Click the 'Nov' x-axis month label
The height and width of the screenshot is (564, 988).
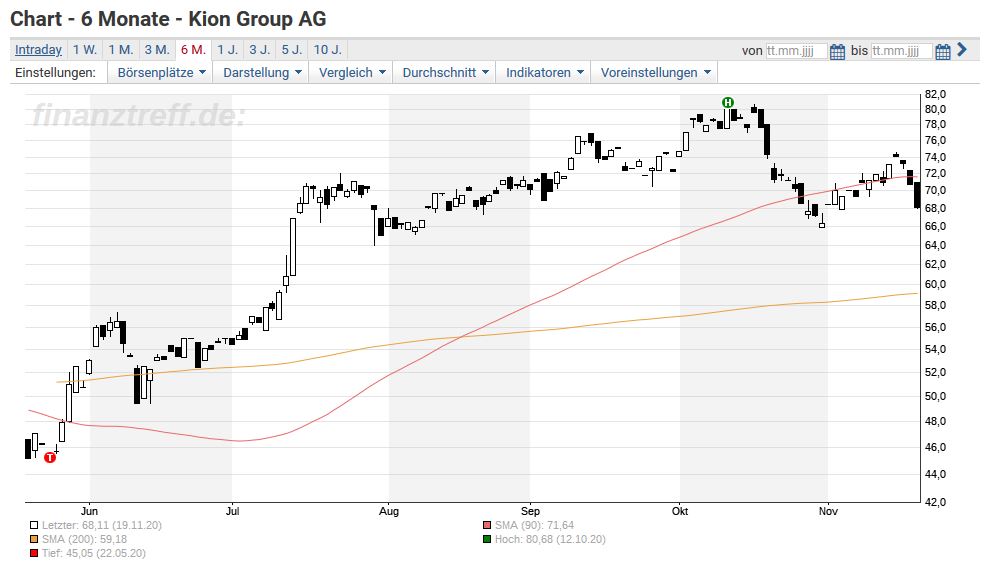[x=828, y=511]
